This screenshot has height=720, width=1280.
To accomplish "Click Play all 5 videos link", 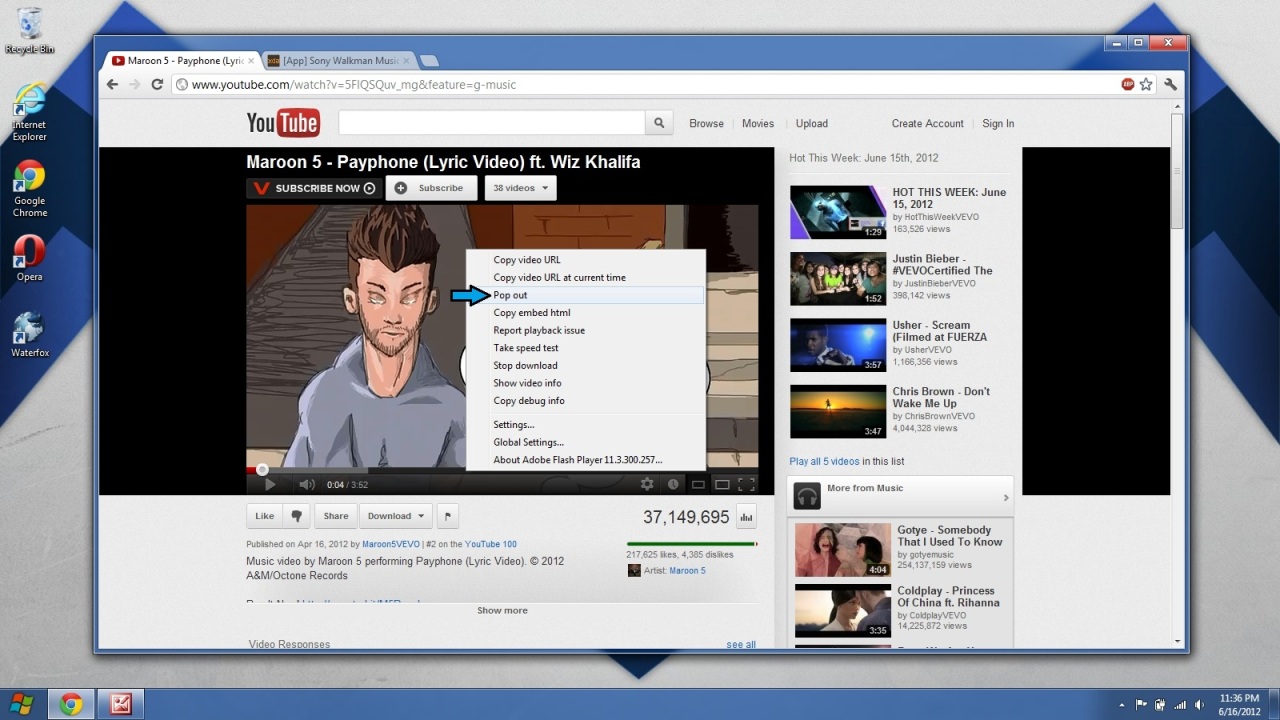I will [x=824, y=462].
